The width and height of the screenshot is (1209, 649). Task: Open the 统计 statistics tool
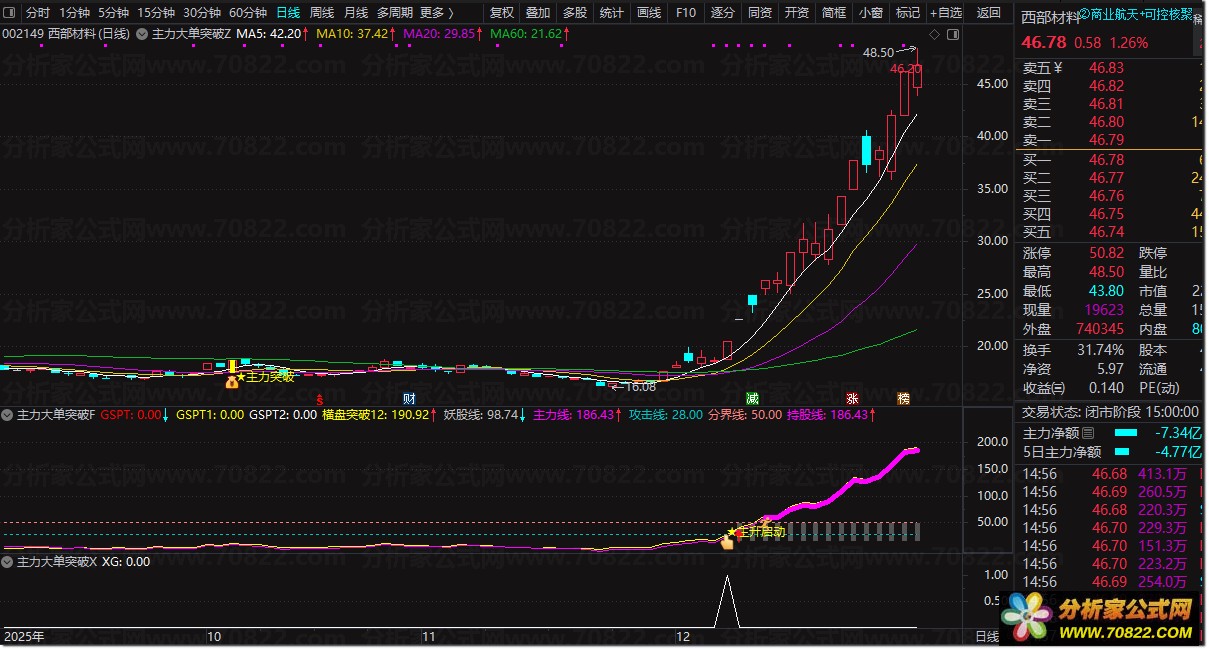click(x=611, y=13)
